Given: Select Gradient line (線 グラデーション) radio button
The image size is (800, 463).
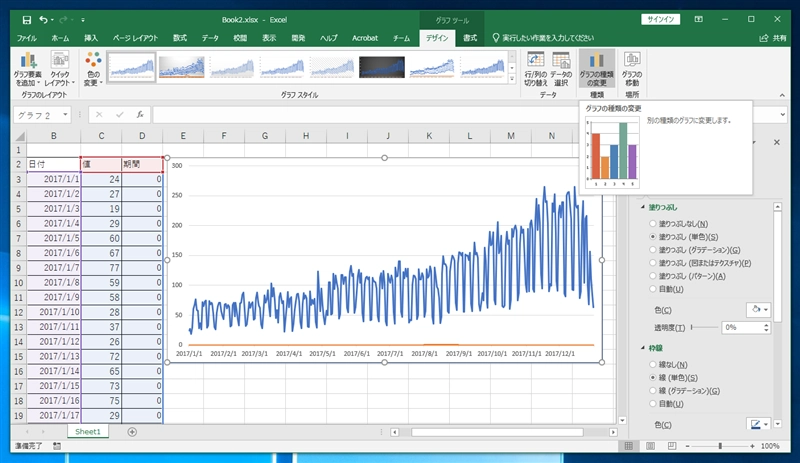Looking at the screenshot, I should pyautogui.click(x=653, y=391).
